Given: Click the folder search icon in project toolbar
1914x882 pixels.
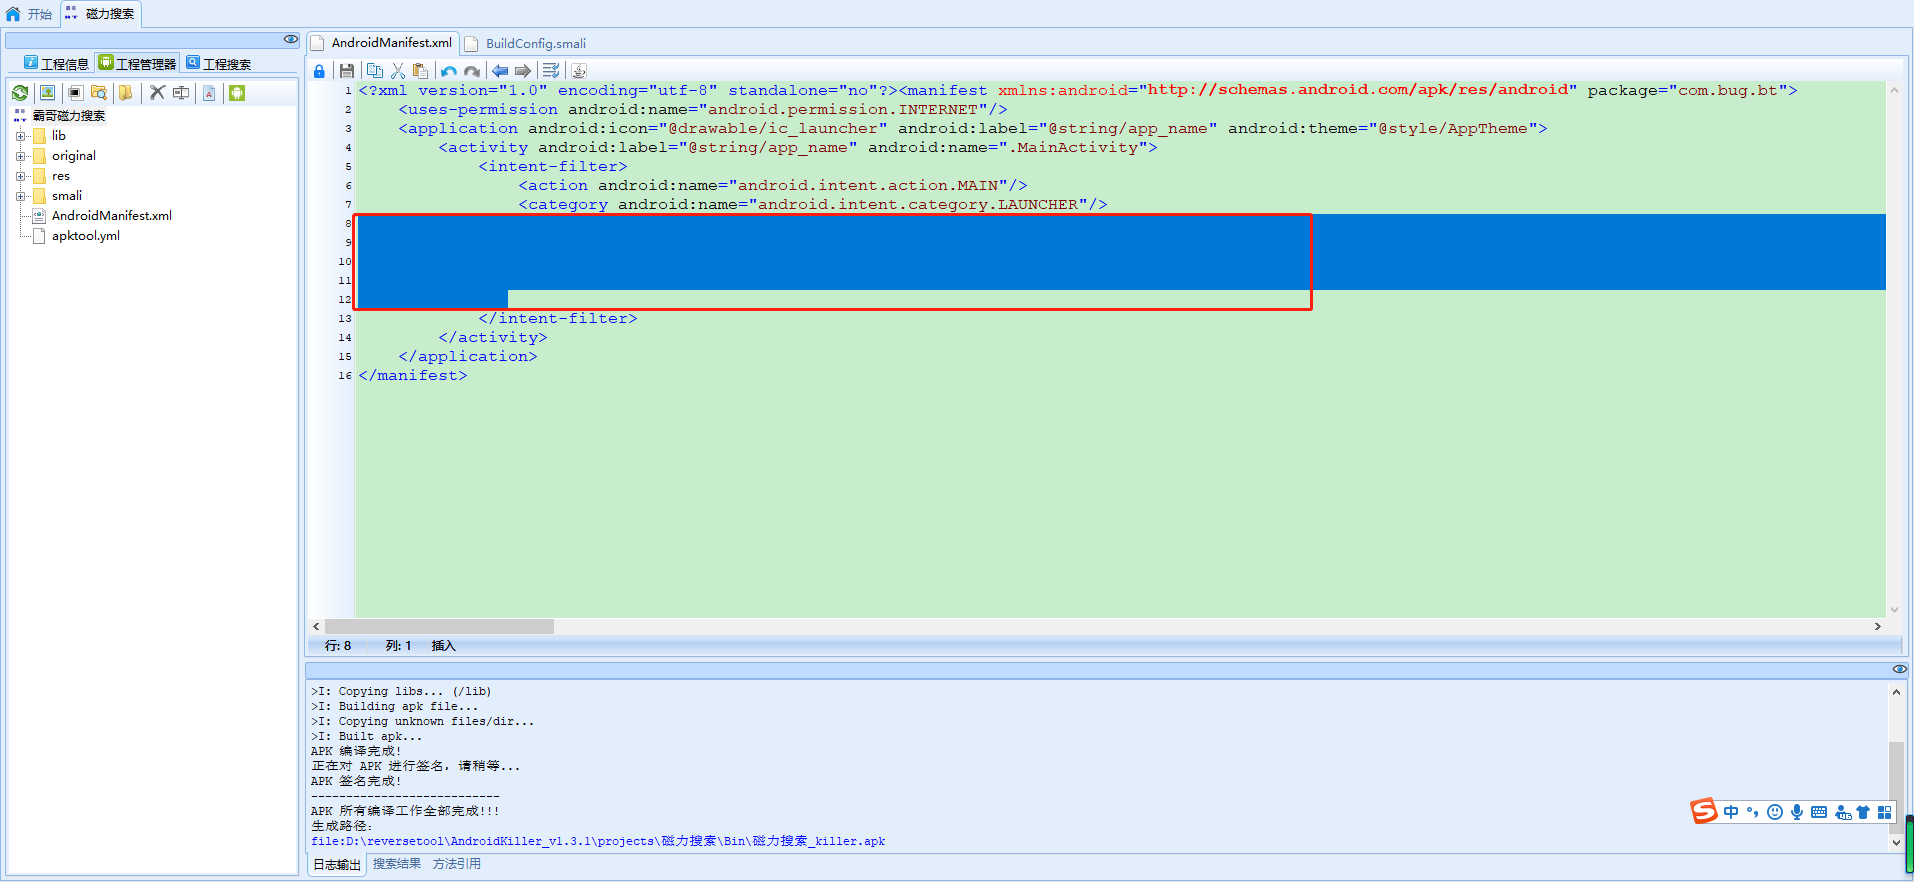Looking at the screenshot, I should tap(98, 93).
